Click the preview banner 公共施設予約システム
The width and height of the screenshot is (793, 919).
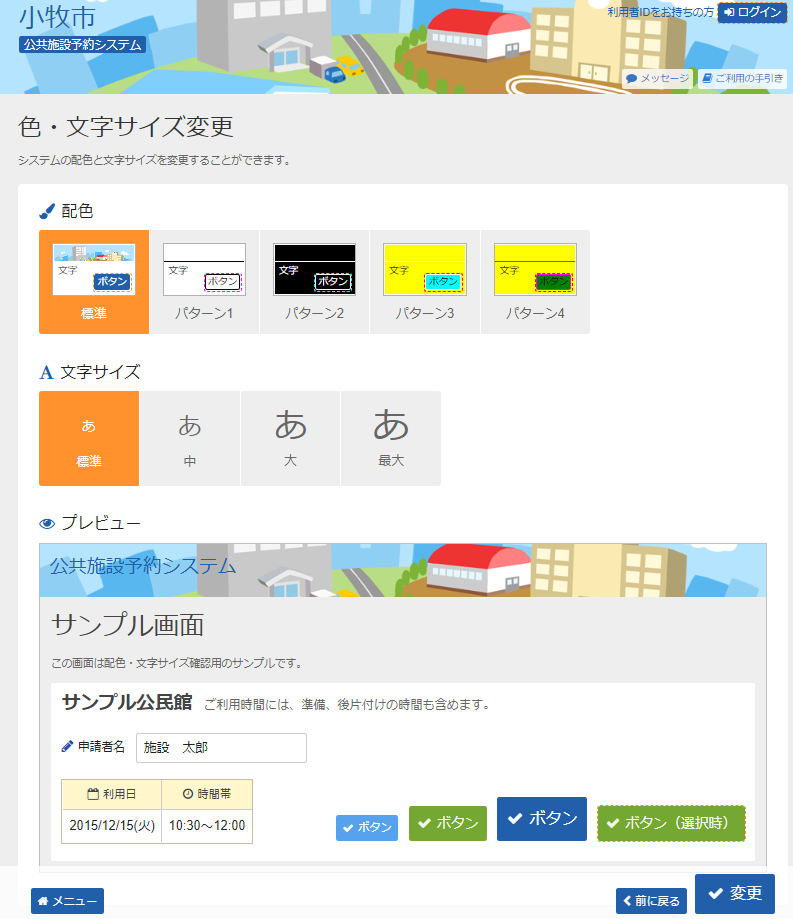tap(143, 566)
